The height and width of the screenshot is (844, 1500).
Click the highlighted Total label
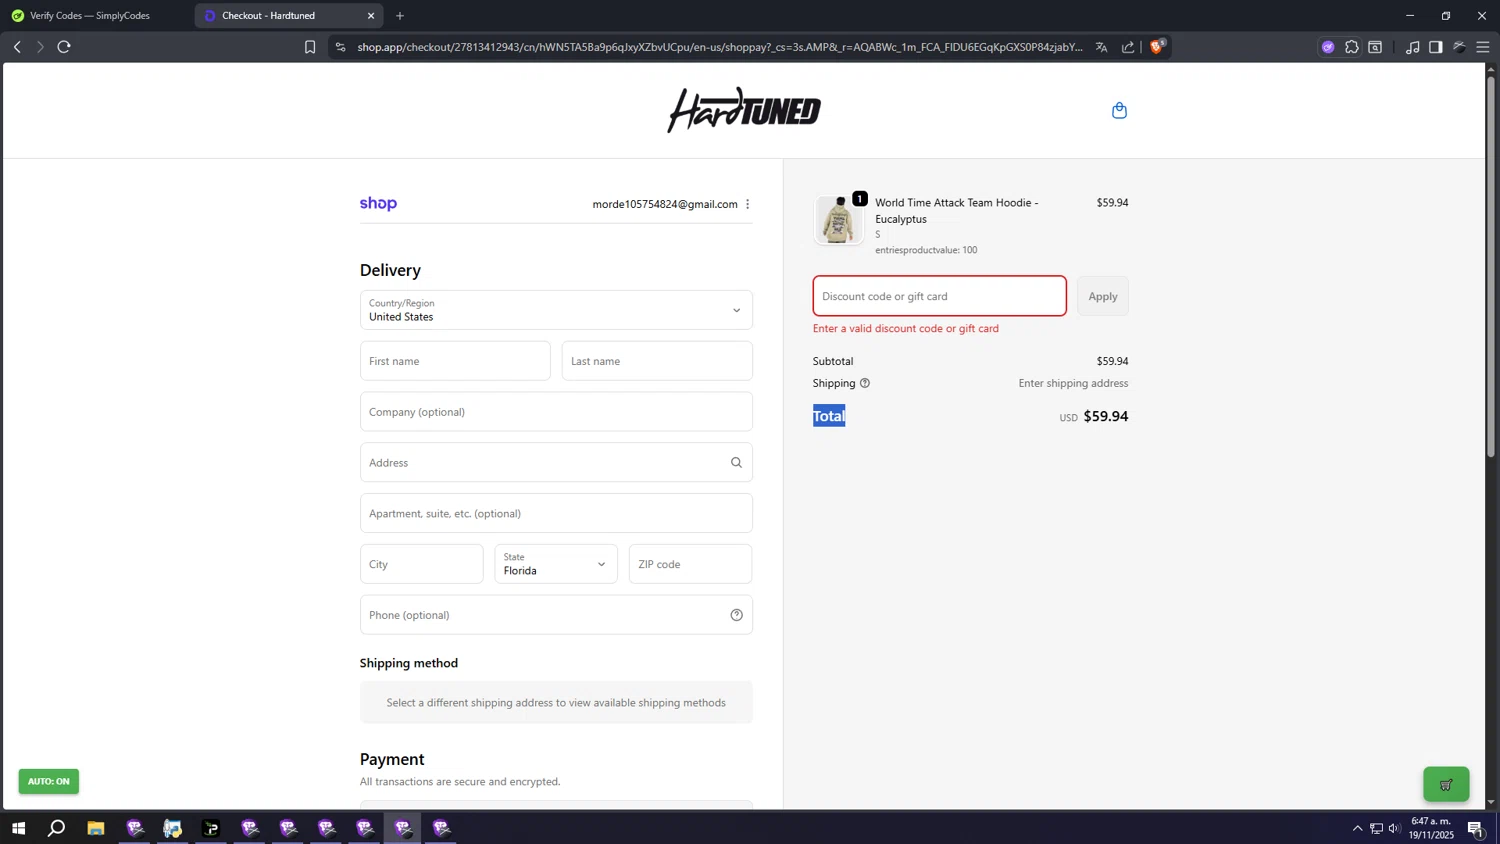829,416
